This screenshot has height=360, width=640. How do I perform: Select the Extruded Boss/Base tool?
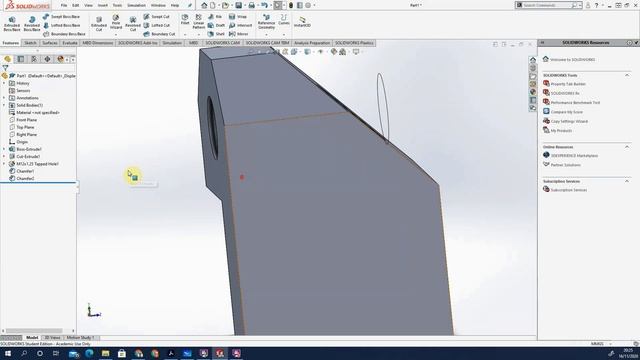tap(12, 24)
